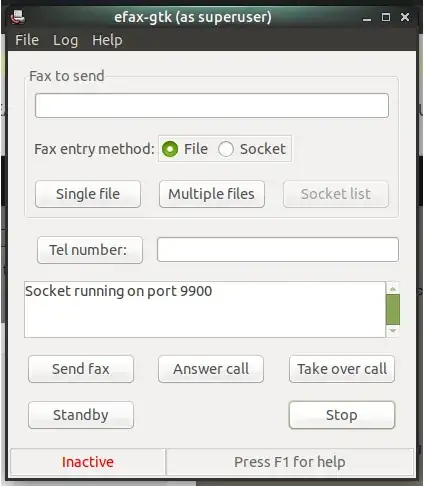Image resolution: width=424 pixels, height=486 pixels.
Task: Click the green log scrollbar handle
Action: [393, 309]
